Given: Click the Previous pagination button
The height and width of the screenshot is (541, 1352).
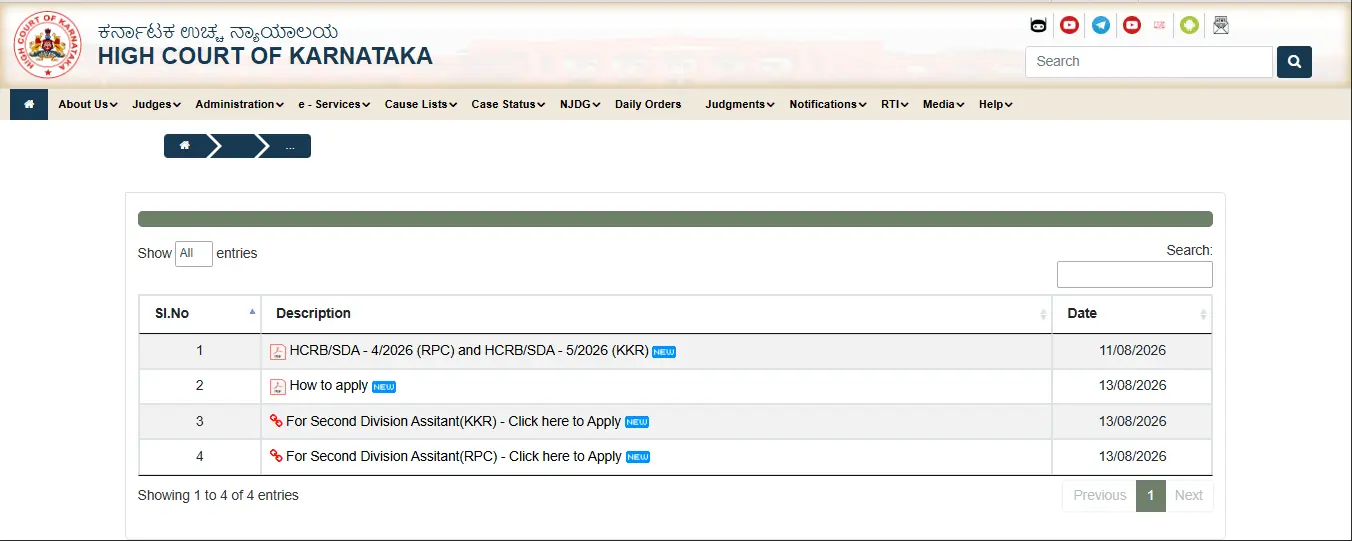Looking at the screenshot, I should [x=1099, y=496].
